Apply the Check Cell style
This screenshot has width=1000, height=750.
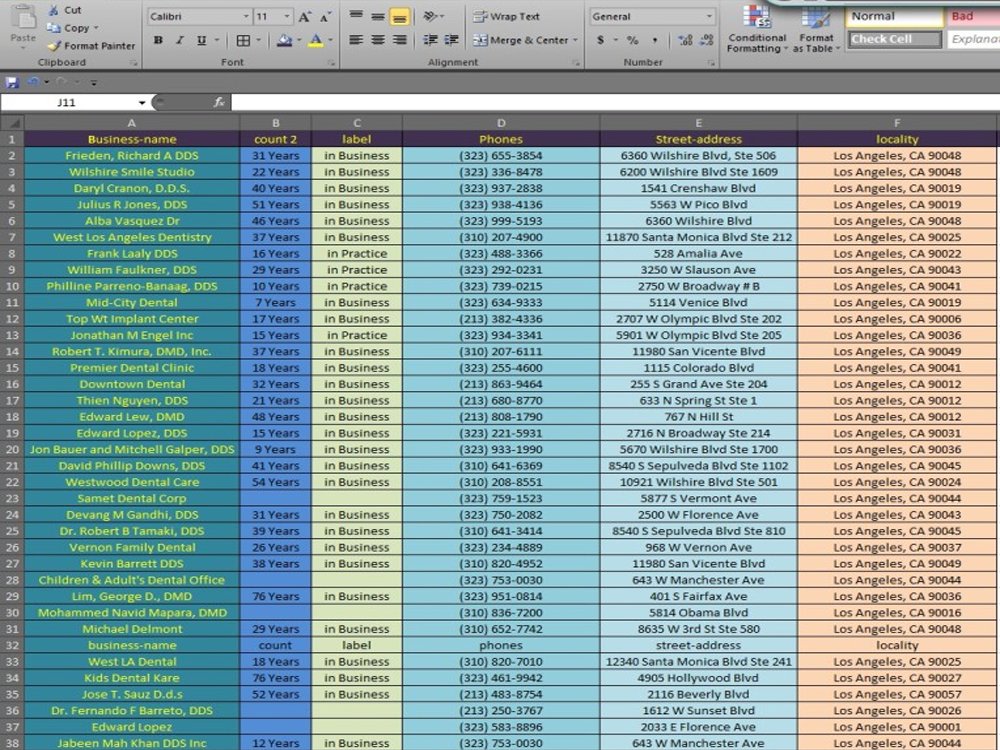[894, 40]
